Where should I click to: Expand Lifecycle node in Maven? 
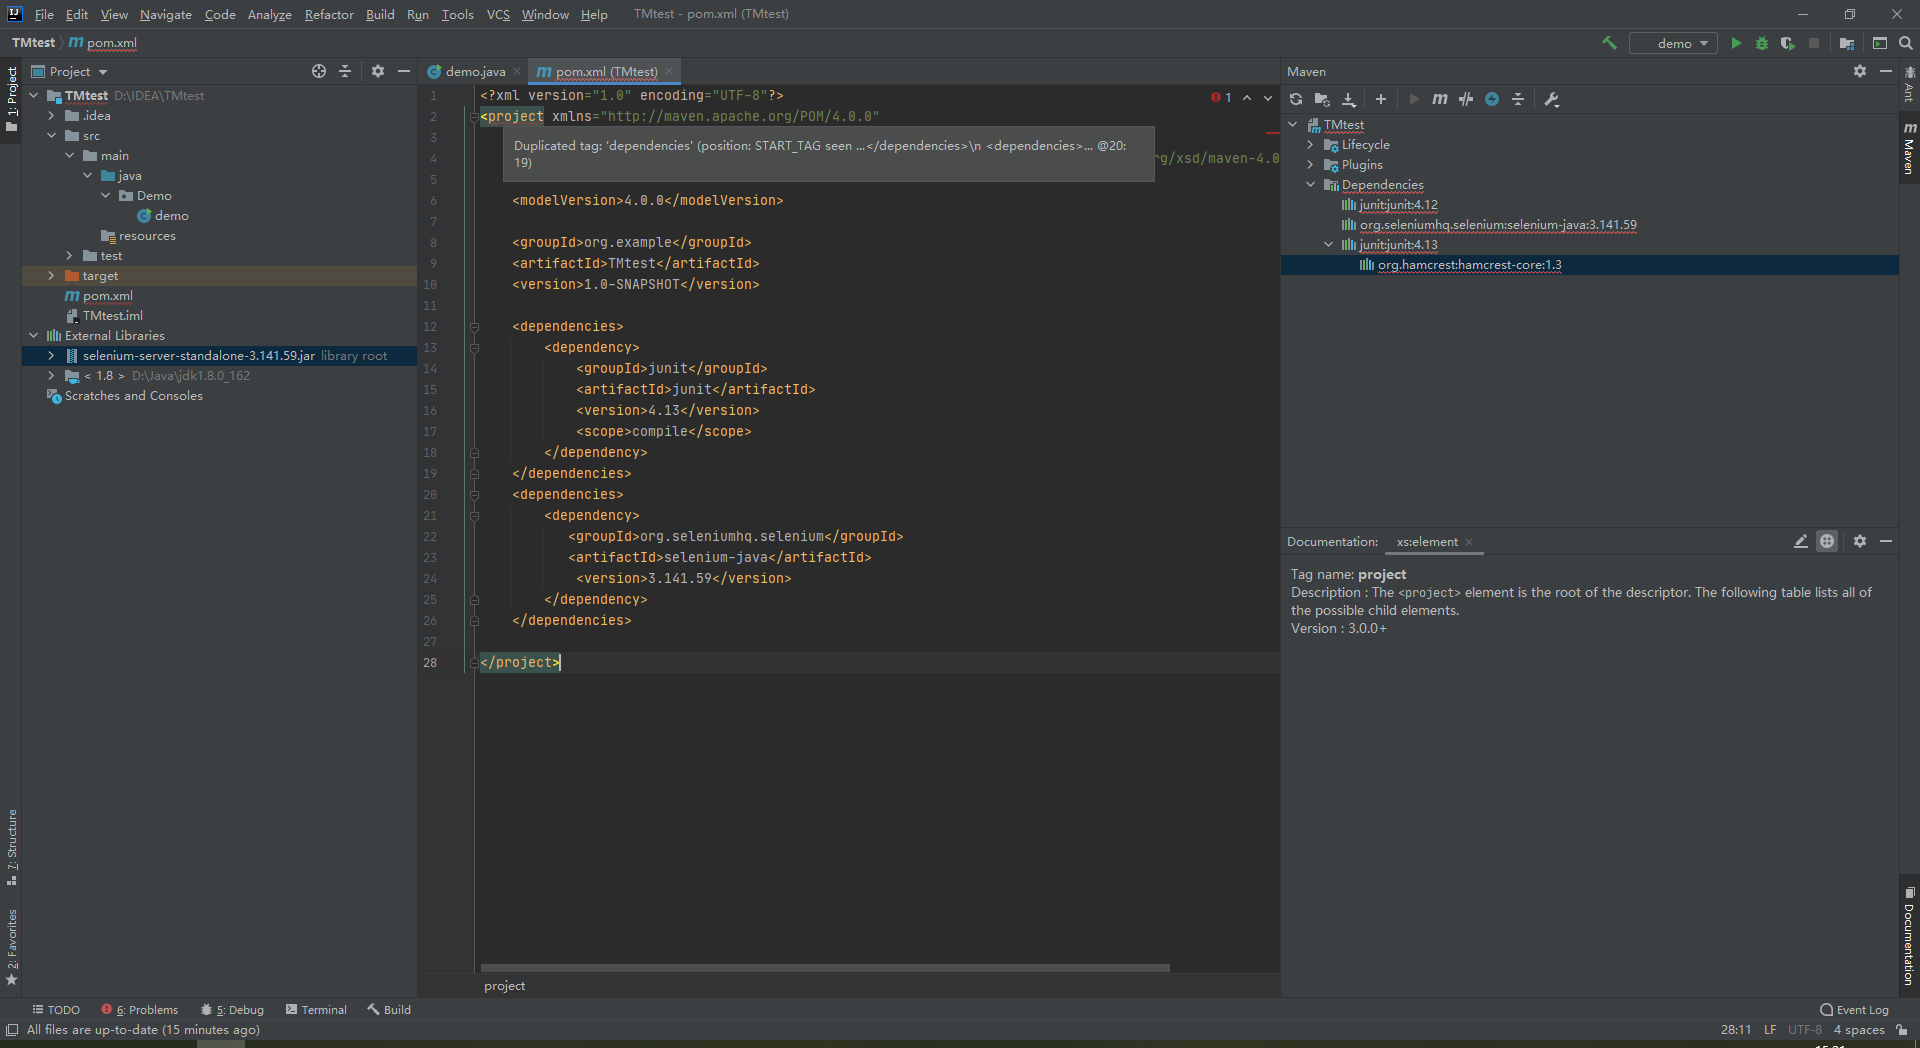click(x=1310, y=145)
